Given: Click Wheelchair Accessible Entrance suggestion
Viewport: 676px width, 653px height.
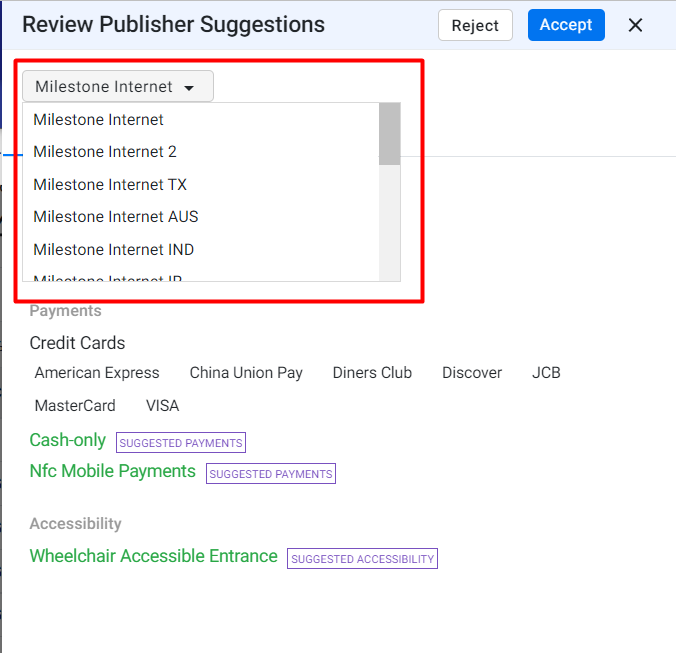Looking at the screenshot, I should [x=153, y=556].
